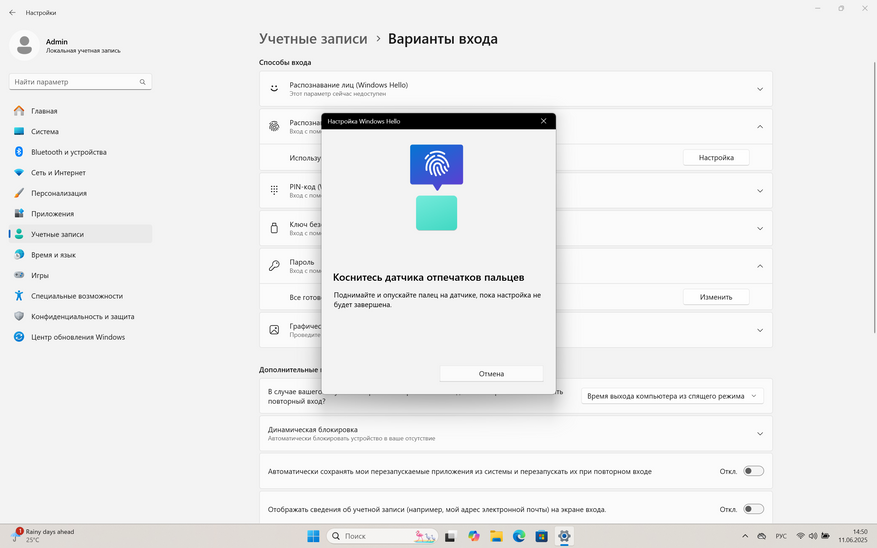Expand the Графический пароль row chevron
Screen dimensions: 877x548
click(760, 330)
